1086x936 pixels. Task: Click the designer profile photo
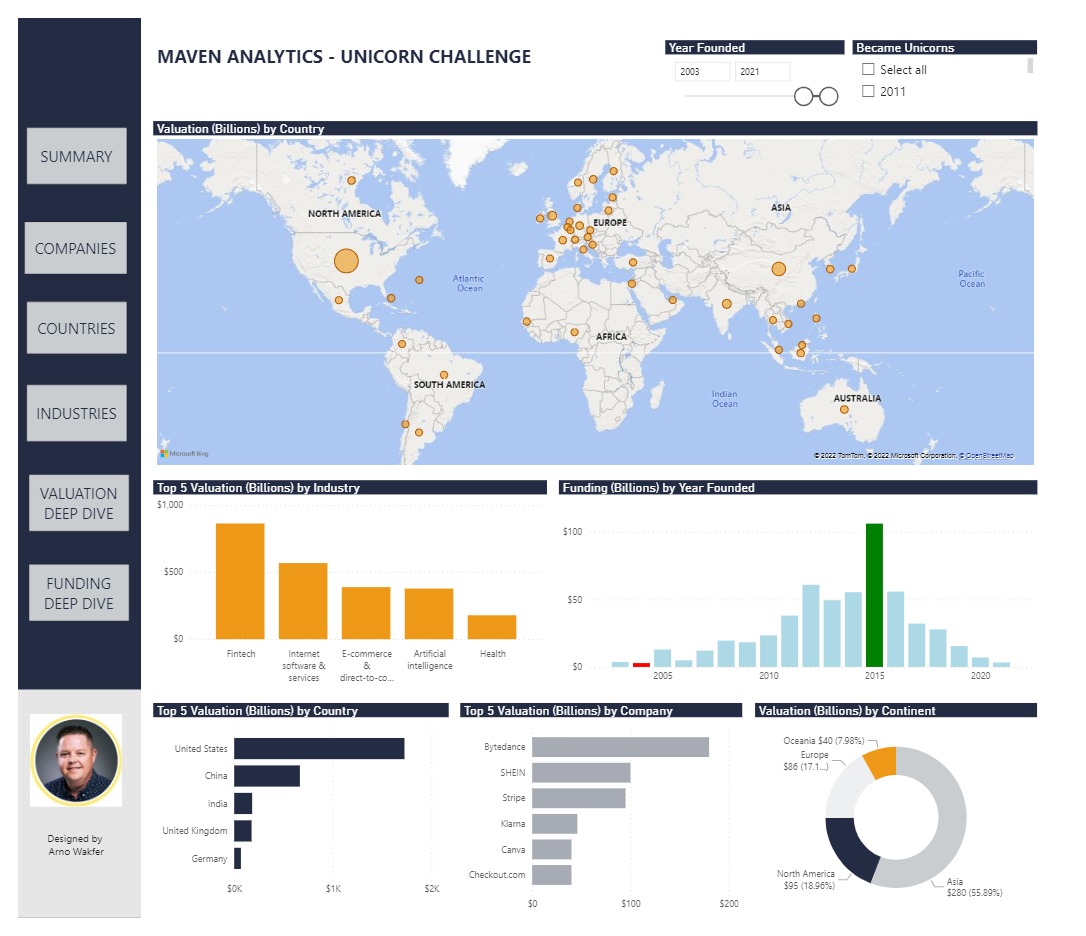[x=76, y=760]
